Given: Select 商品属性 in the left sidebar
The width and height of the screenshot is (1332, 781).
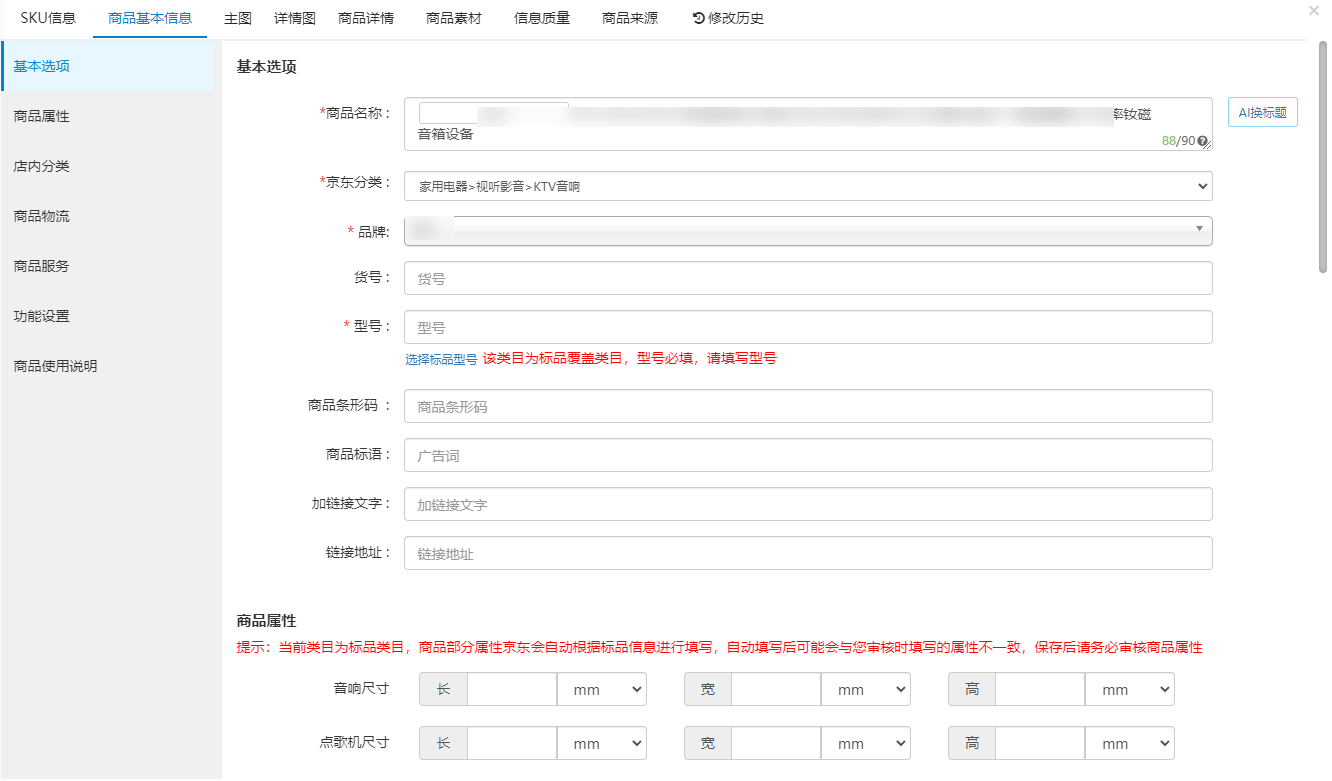Looking at the screenshot, I should [42, 116].
